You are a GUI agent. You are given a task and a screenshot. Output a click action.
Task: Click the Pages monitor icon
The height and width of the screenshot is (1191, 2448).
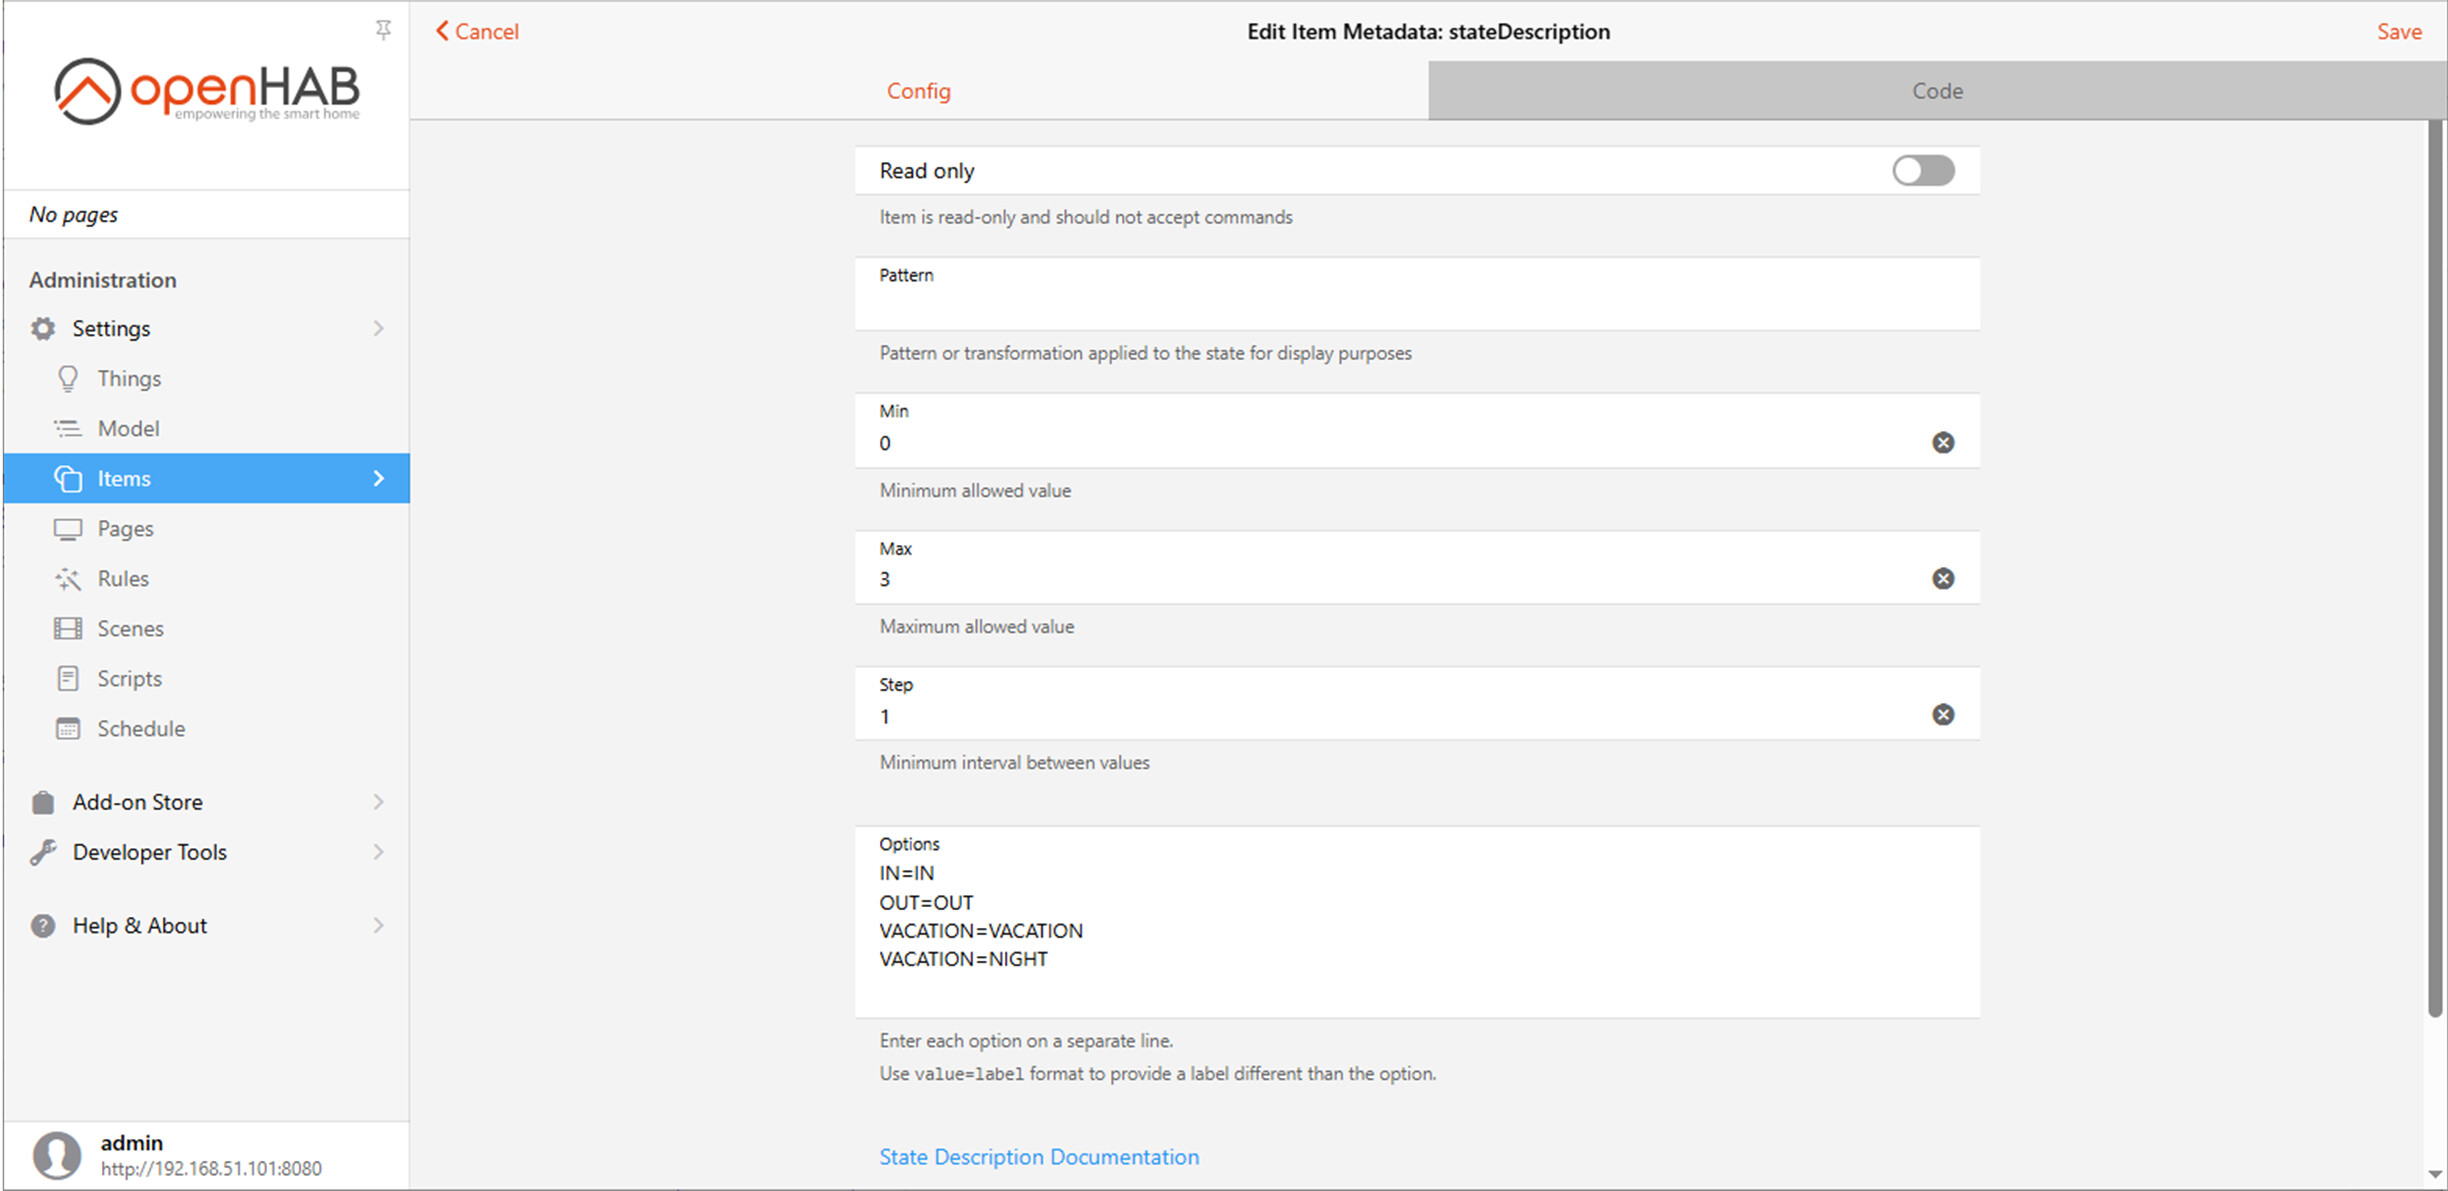[x=68, y=528]
